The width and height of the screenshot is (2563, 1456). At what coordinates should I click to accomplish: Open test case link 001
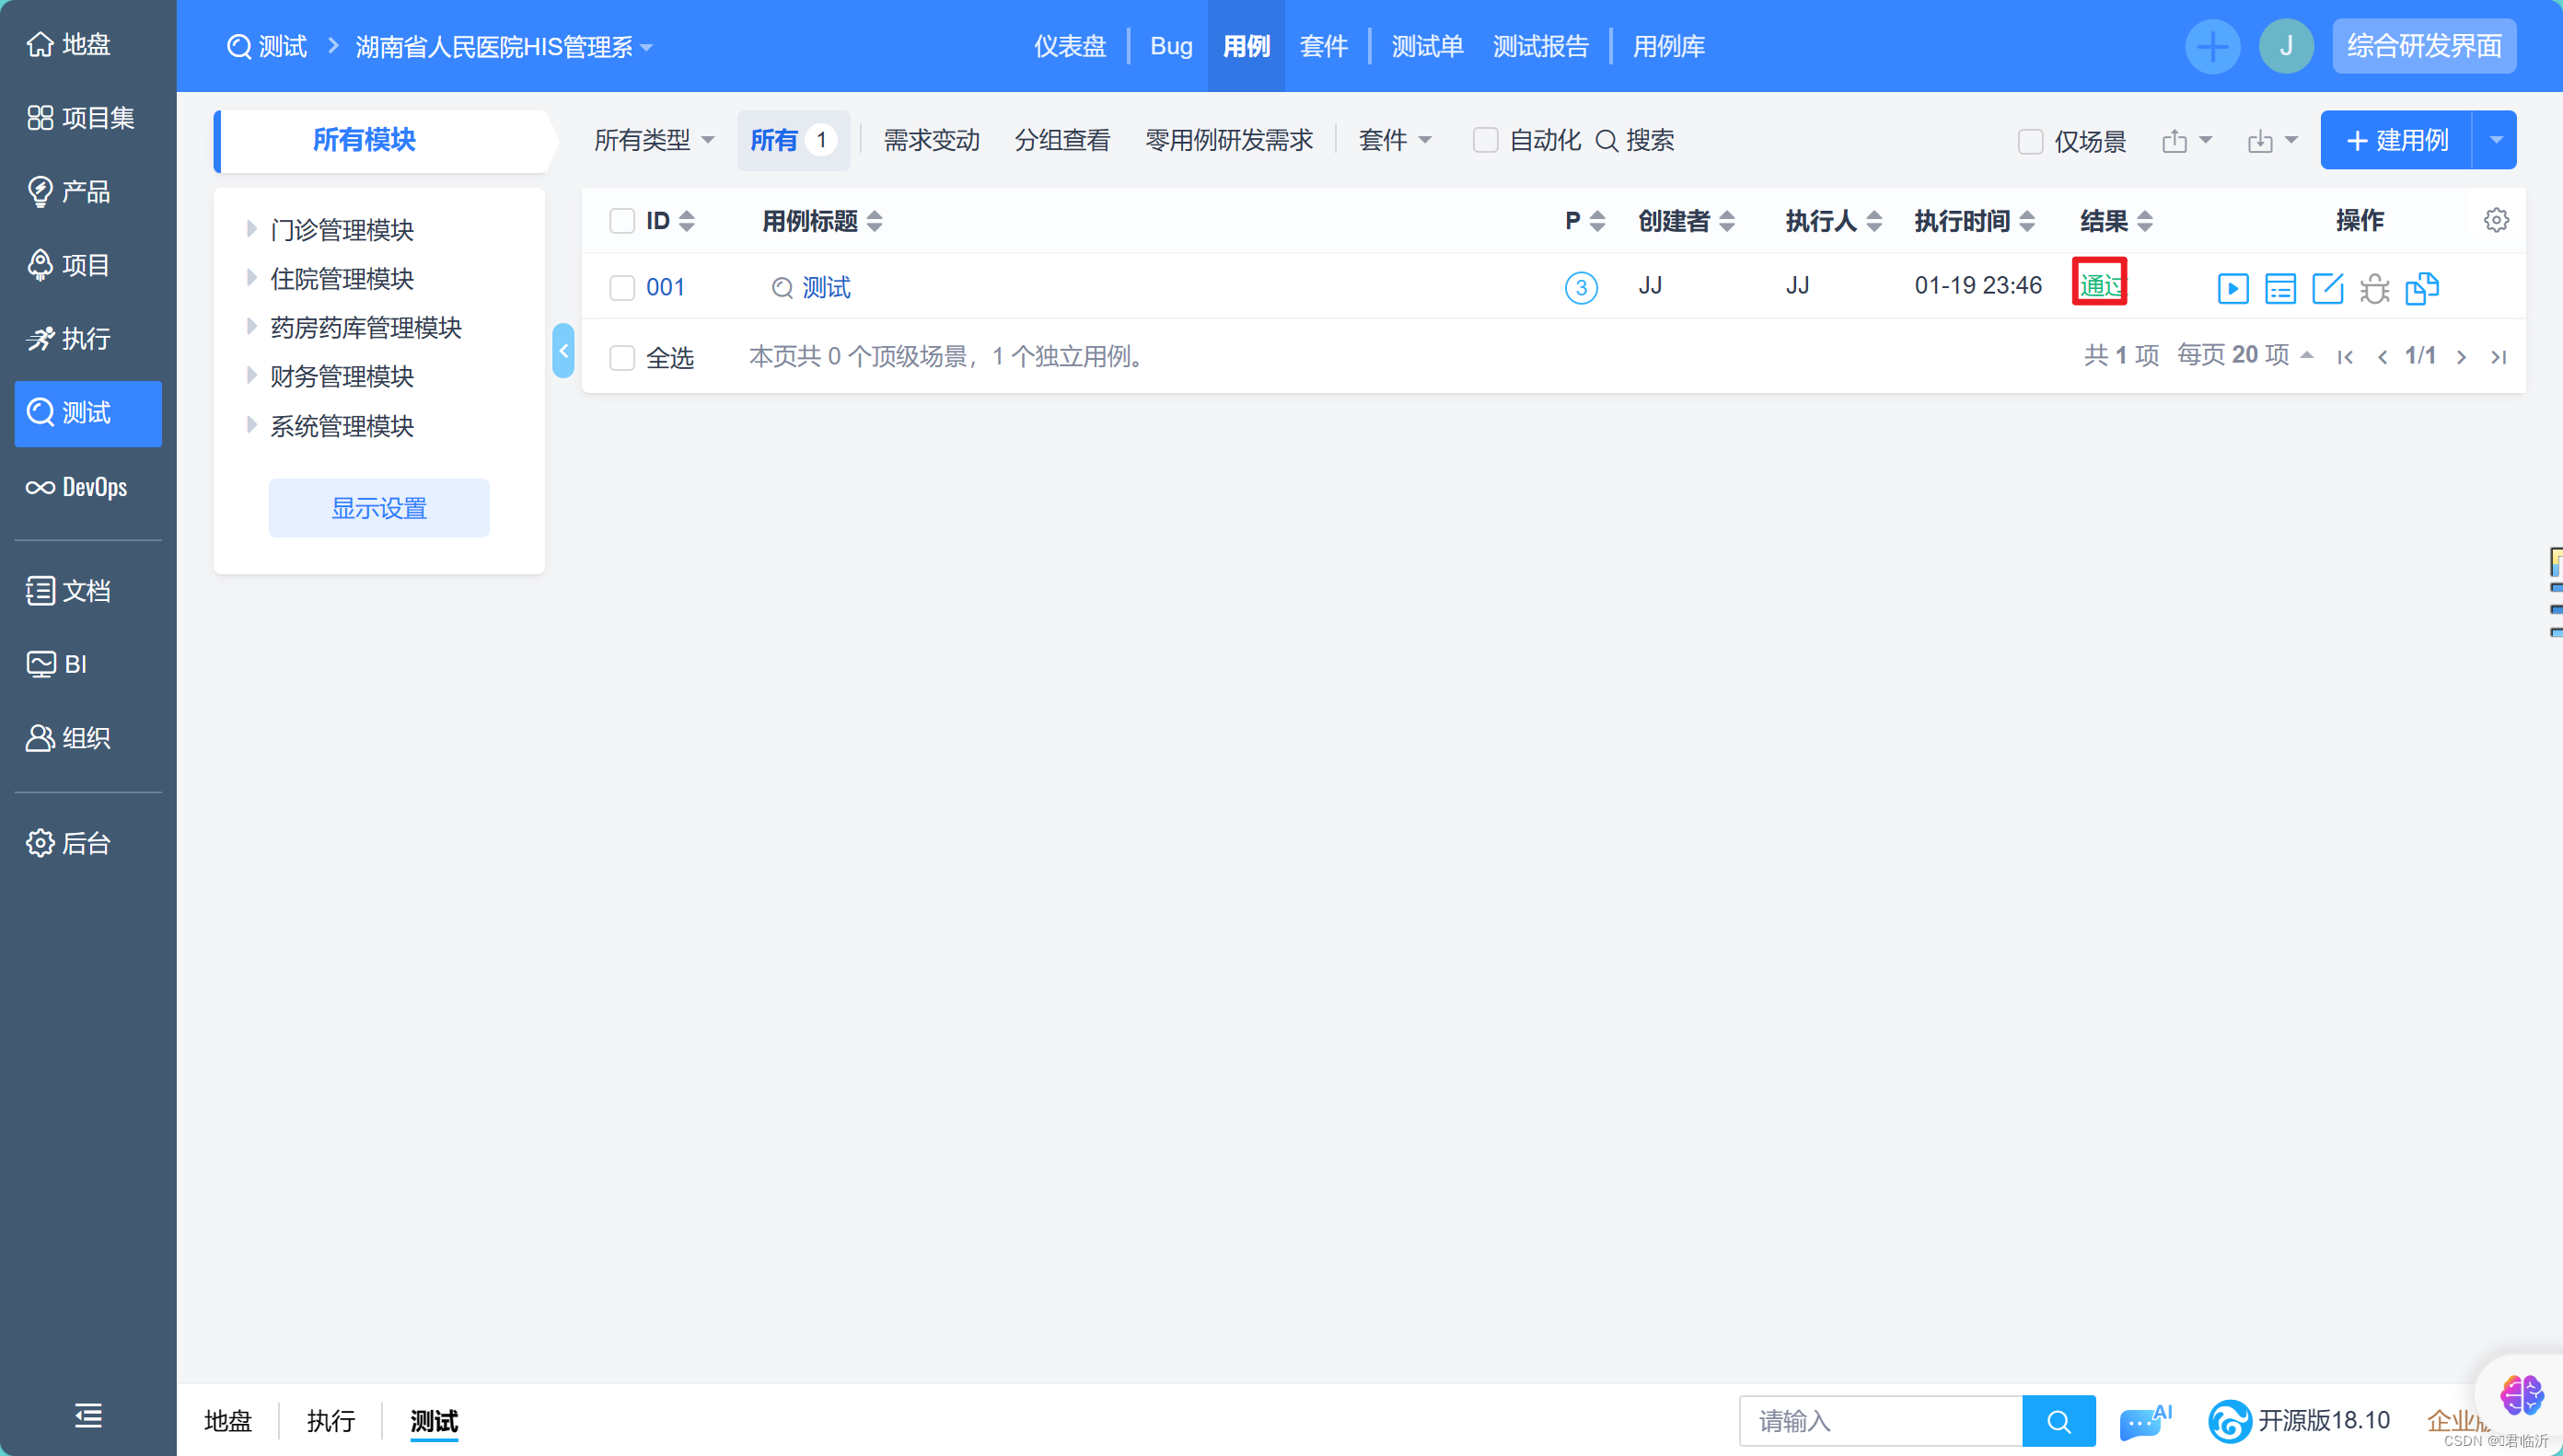(x=665, y=287)
